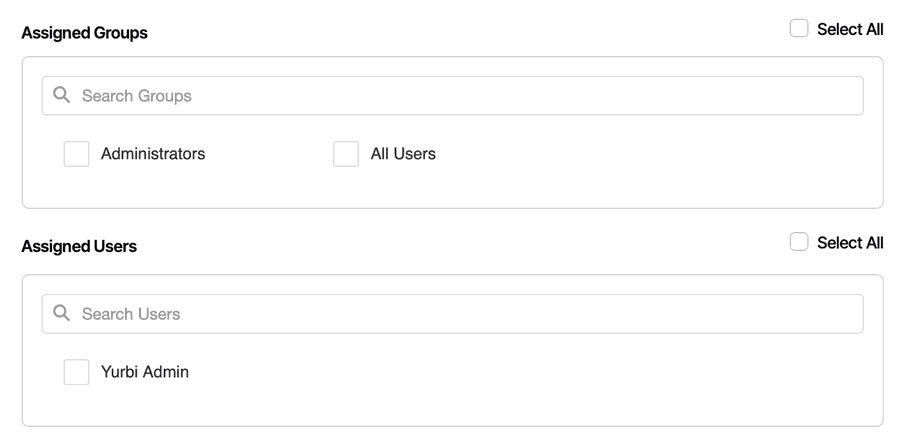Click the Search Users placeholder text
The width and height of the screenshot is (920, 441).
click(131, 314)
